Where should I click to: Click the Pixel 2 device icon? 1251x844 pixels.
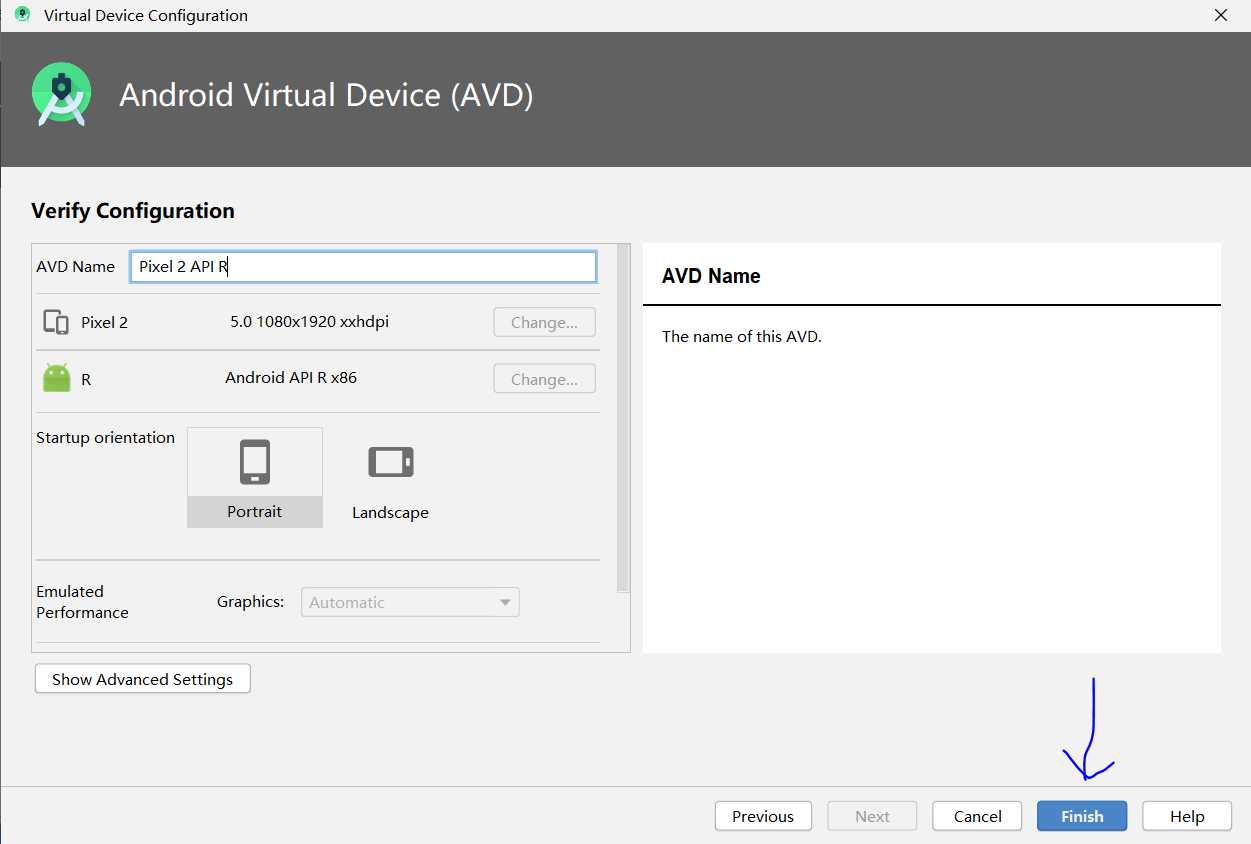[x=55, y=322]
